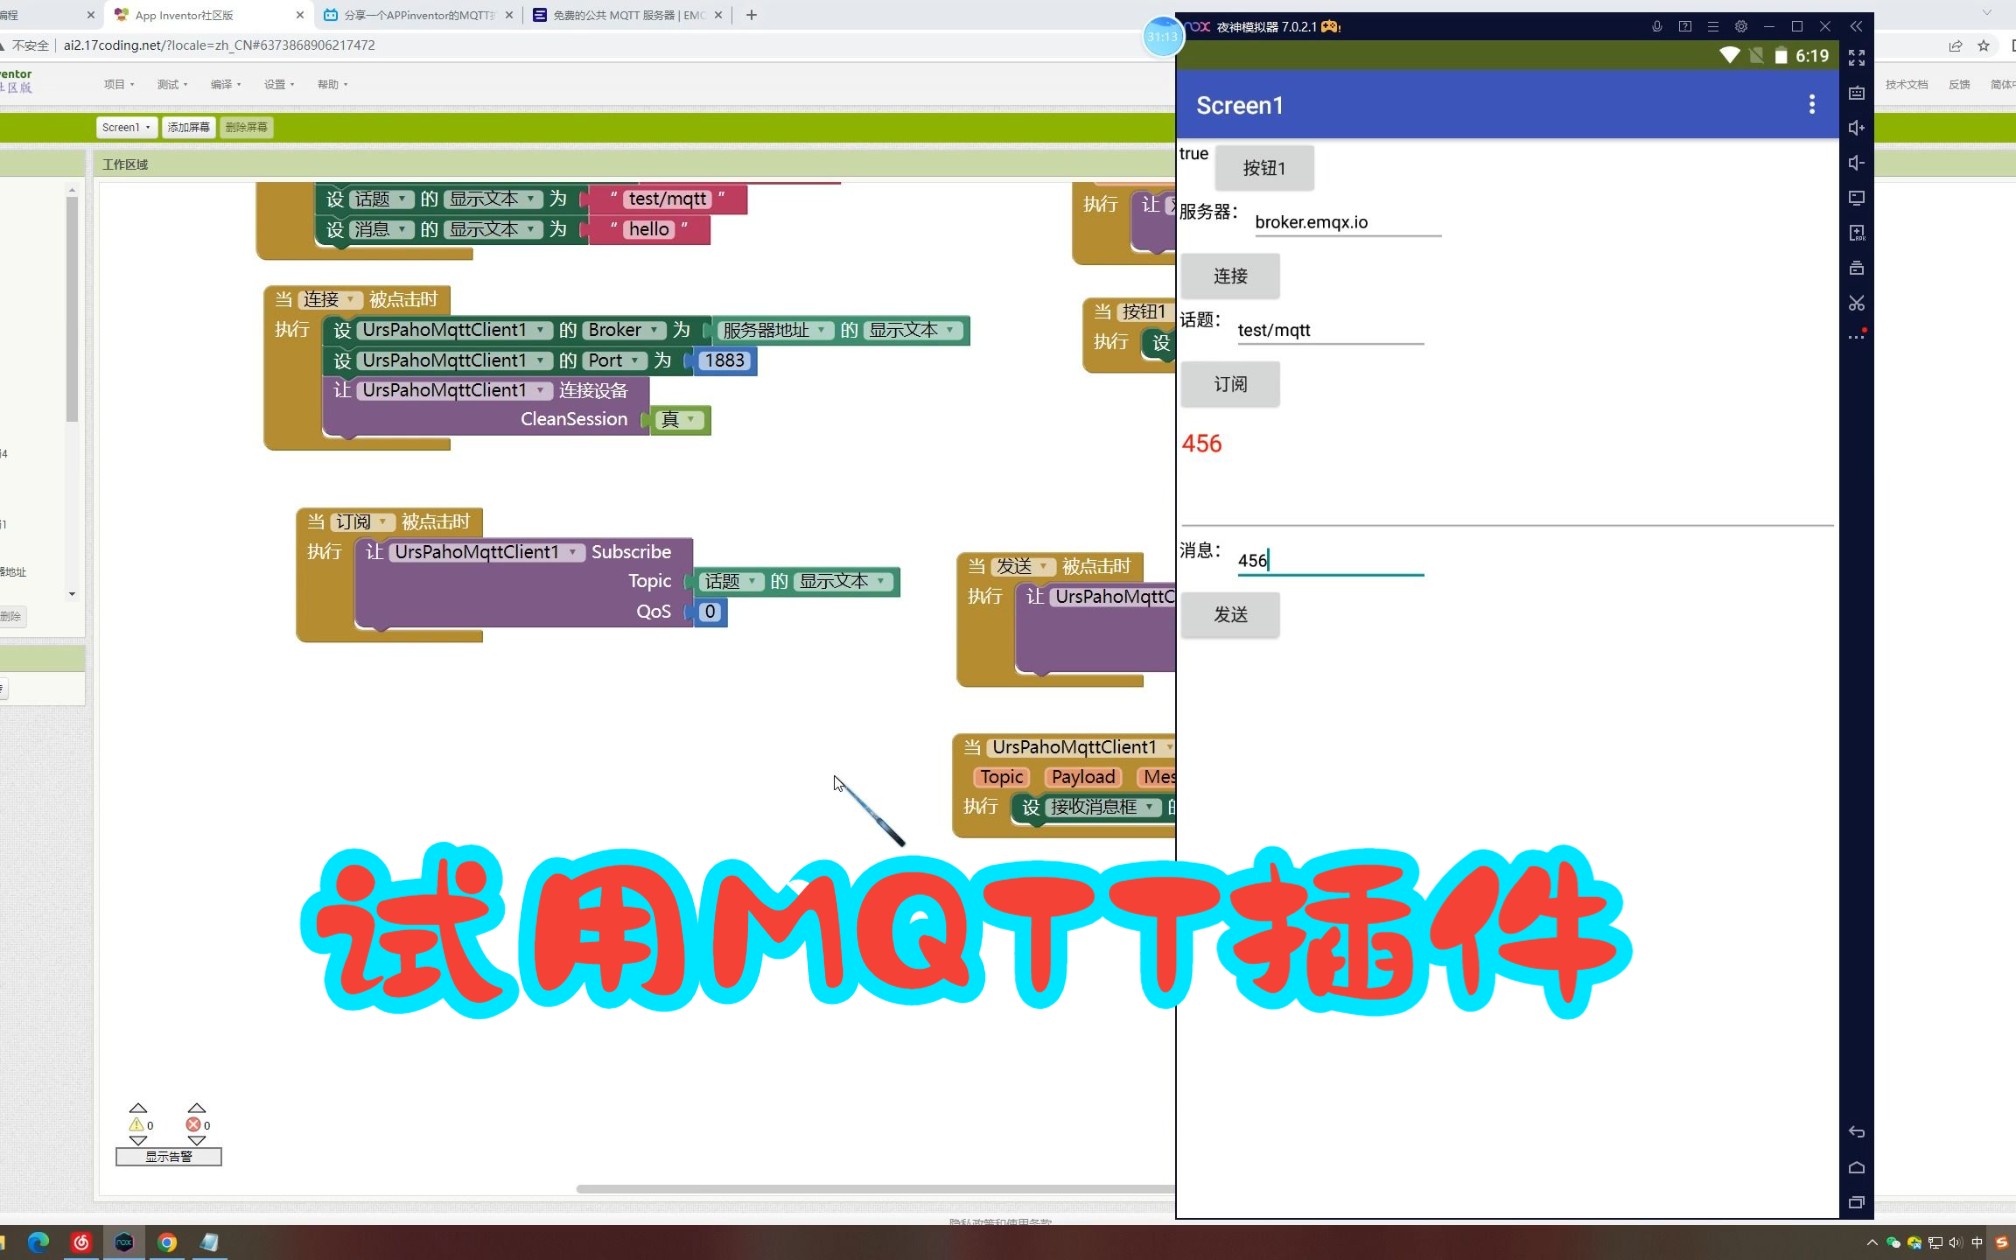This screenshot has height=1260, width=2016.
Task: Click the Nox volume down icon
Action: (x=1856, y=163)
